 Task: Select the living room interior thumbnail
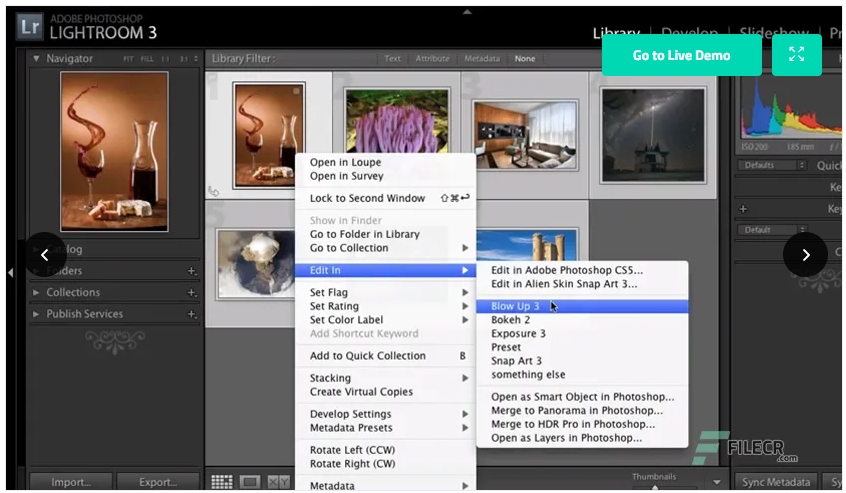[525, 135]
